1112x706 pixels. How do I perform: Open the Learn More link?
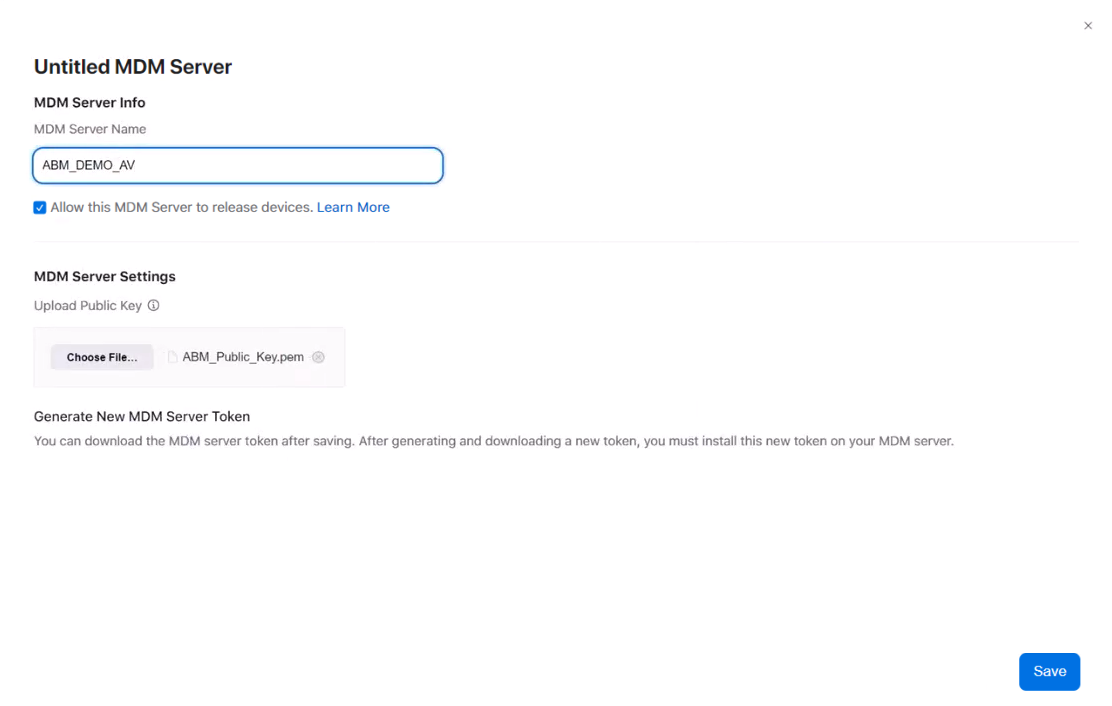[353, 207]
